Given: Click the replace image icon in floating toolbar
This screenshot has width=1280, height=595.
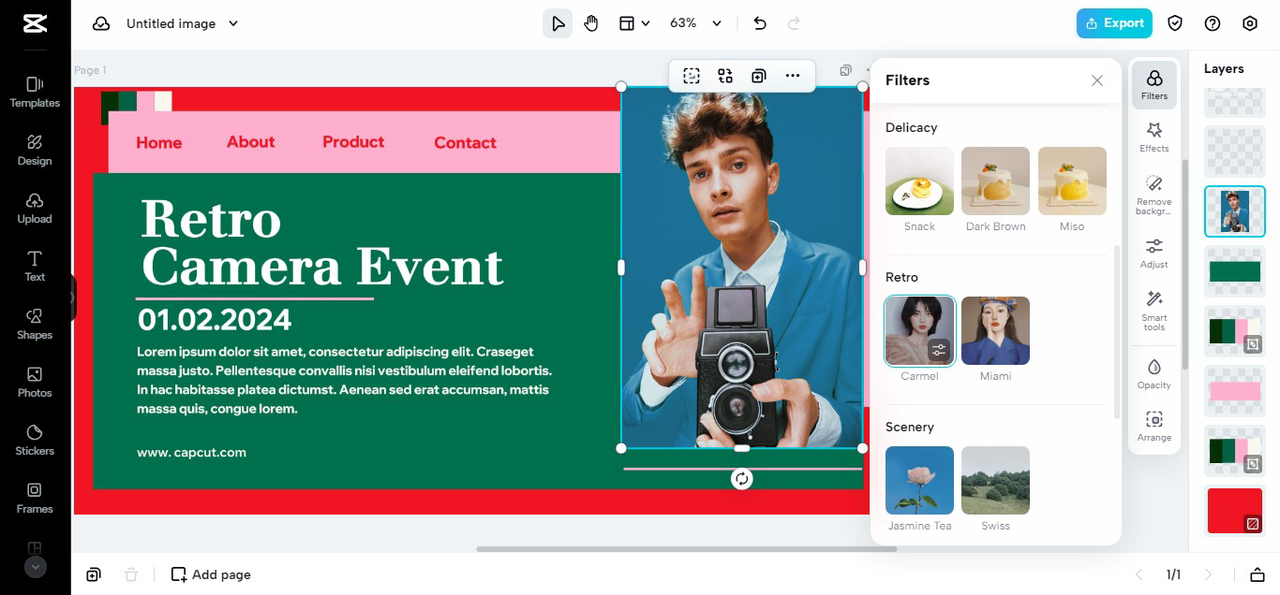Looking at the screenshot, I should coord(725,75).
